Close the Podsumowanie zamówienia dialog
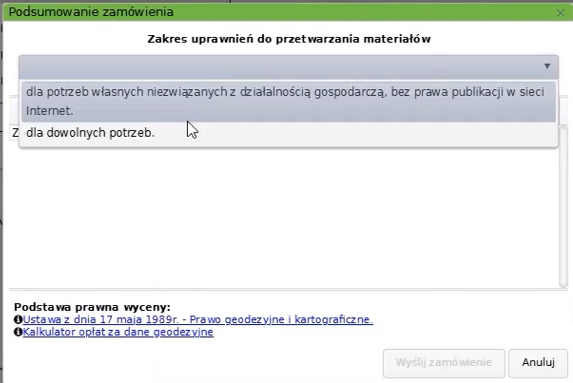 [560, 13]
